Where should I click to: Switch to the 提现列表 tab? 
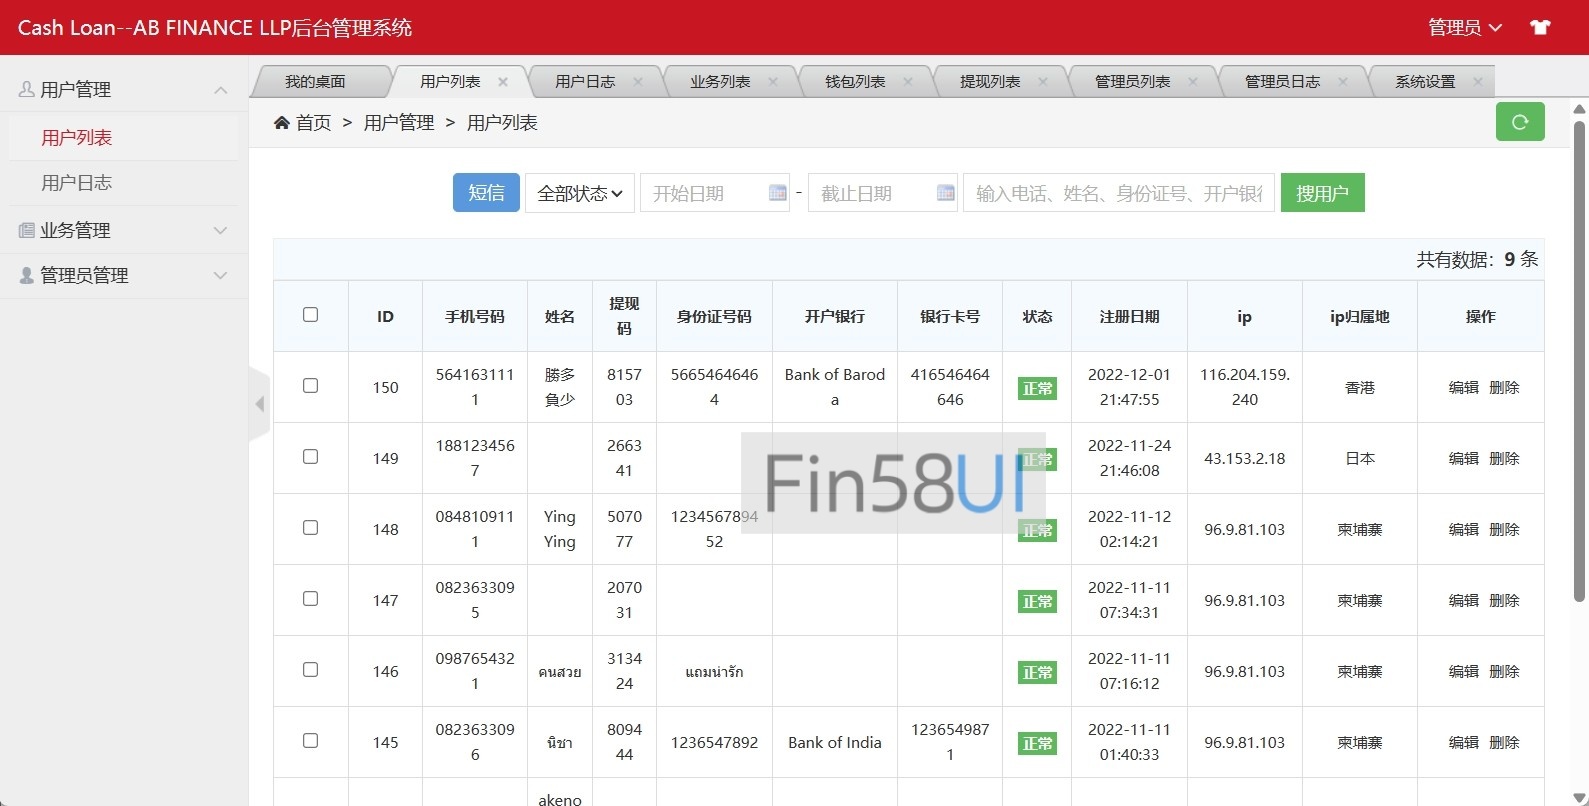pyautogui.click(x=989, y=82)
